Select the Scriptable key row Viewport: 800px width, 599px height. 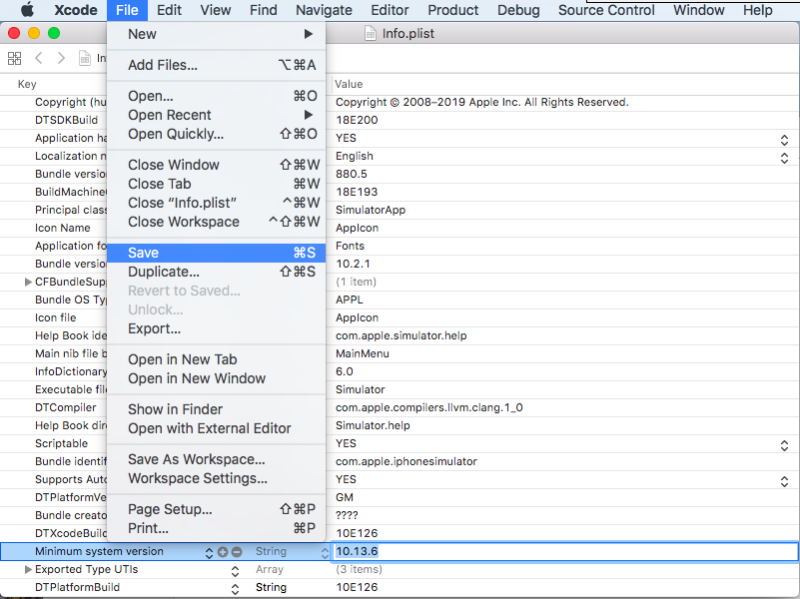tap(61, 443)
